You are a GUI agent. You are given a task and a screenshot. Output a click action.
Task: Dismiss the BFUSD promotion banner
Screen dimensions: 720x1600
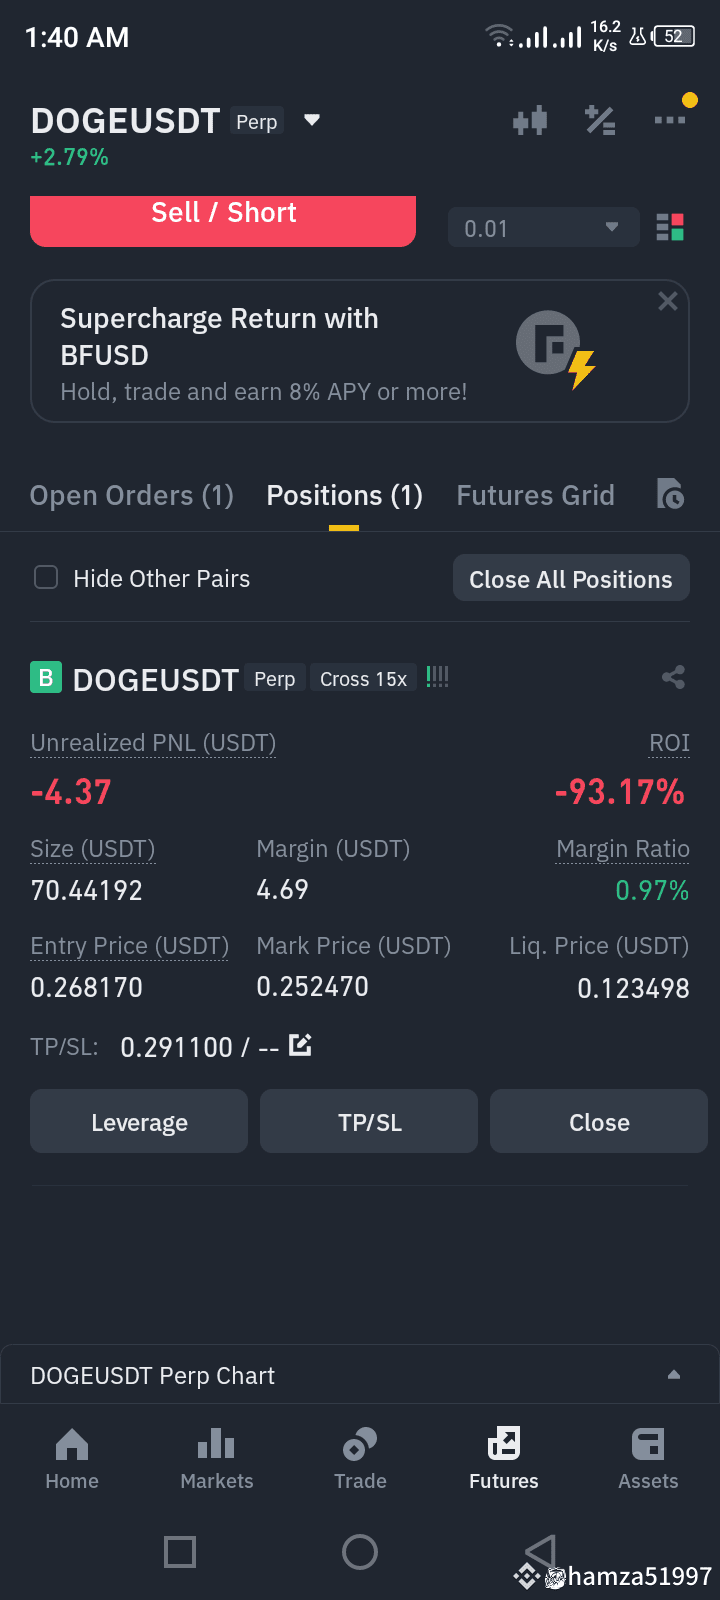[x=668, y=301]
